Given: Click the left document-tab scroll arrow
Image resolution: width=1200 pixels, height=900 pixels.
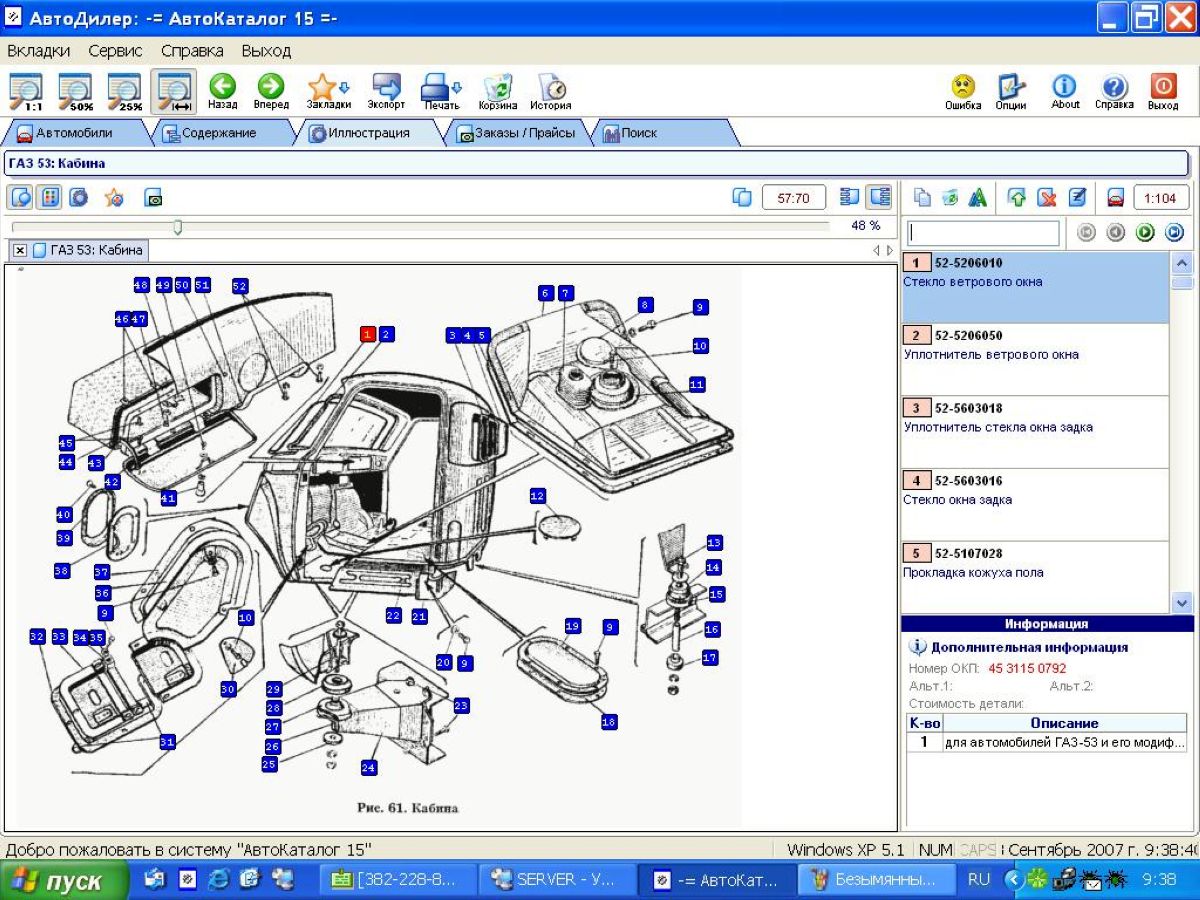Looking at the screenshot, I should tap(877, 250).
